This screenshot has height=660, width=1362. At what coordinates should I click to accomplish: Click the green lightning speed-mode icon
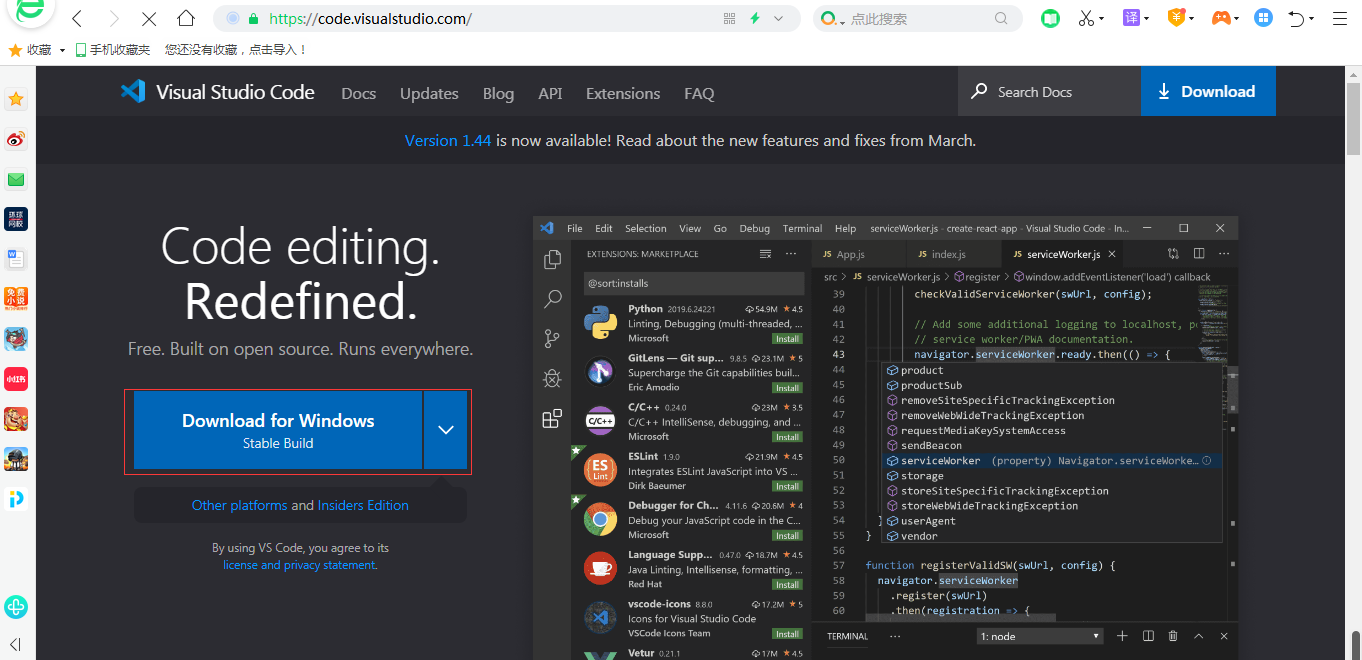pyautogui.click(x=755, y=18)
